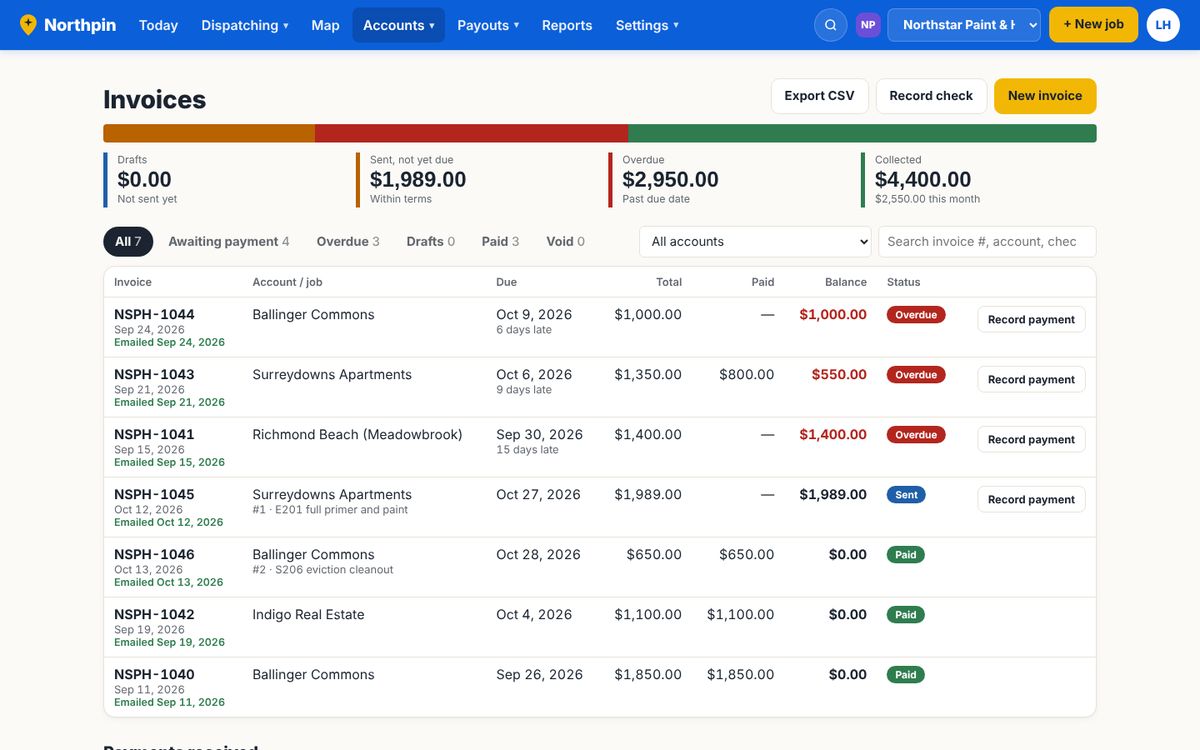This screenshot has width=1200, height=750.
Task: Click the + New job button
Action: [x=1093, y=25]
